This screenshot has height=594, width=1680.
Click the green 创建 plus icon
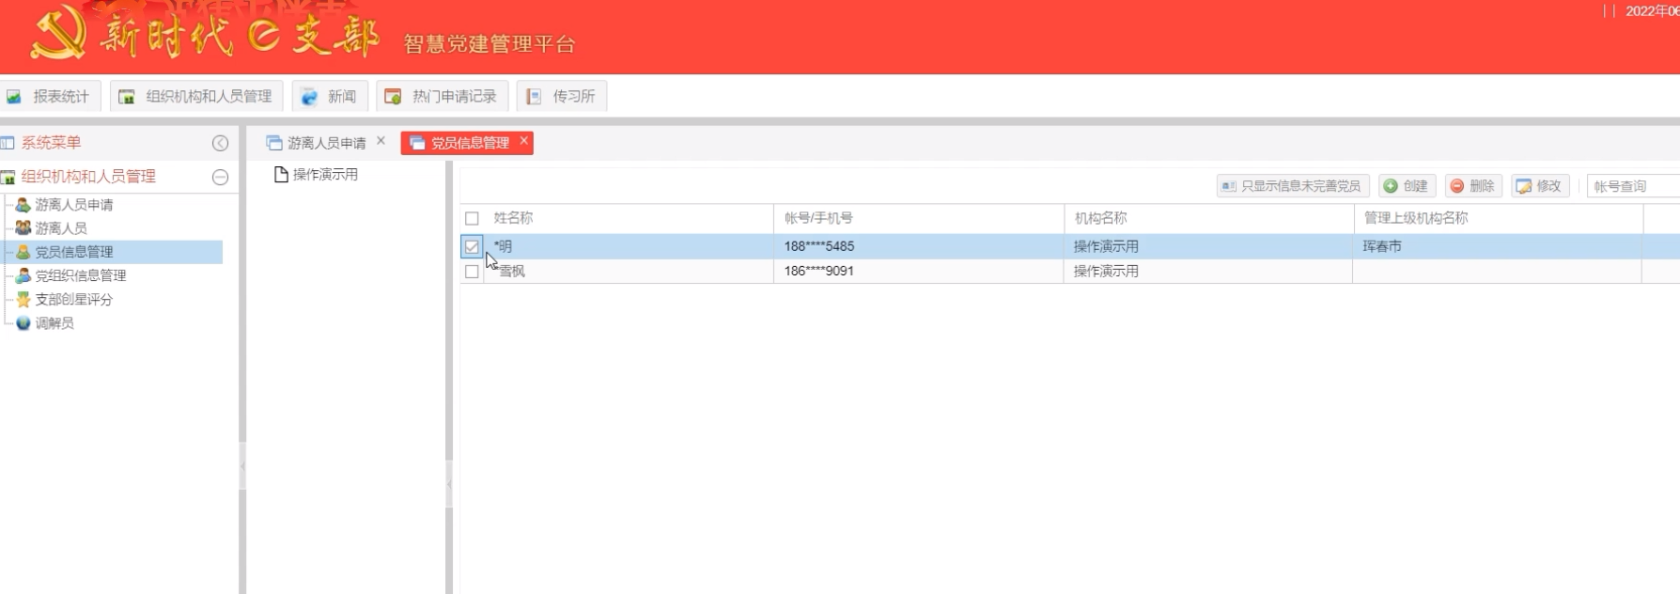pyautogui.click(x=1390, y=186)
